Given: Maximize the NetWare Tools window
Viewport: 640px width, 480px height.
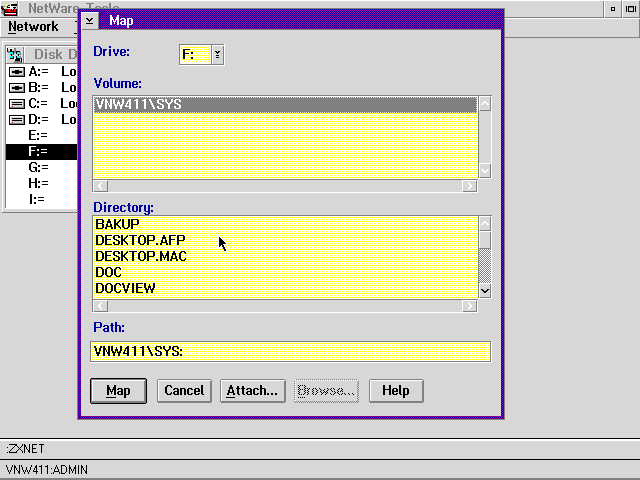Looking at the screenshot, I should point(631,9).
